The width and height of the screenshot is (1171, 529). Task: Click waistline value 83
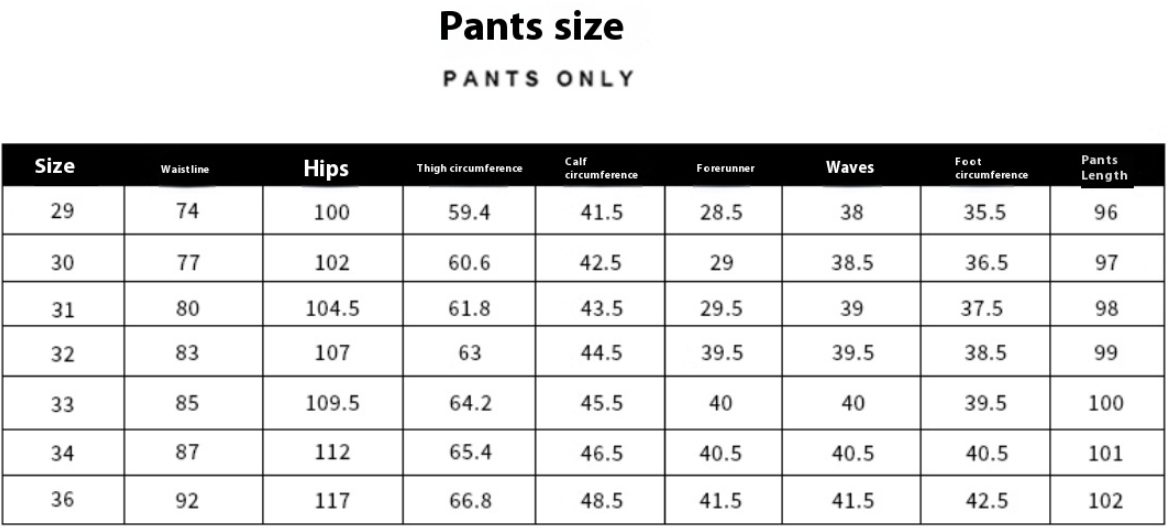(188, 352)
